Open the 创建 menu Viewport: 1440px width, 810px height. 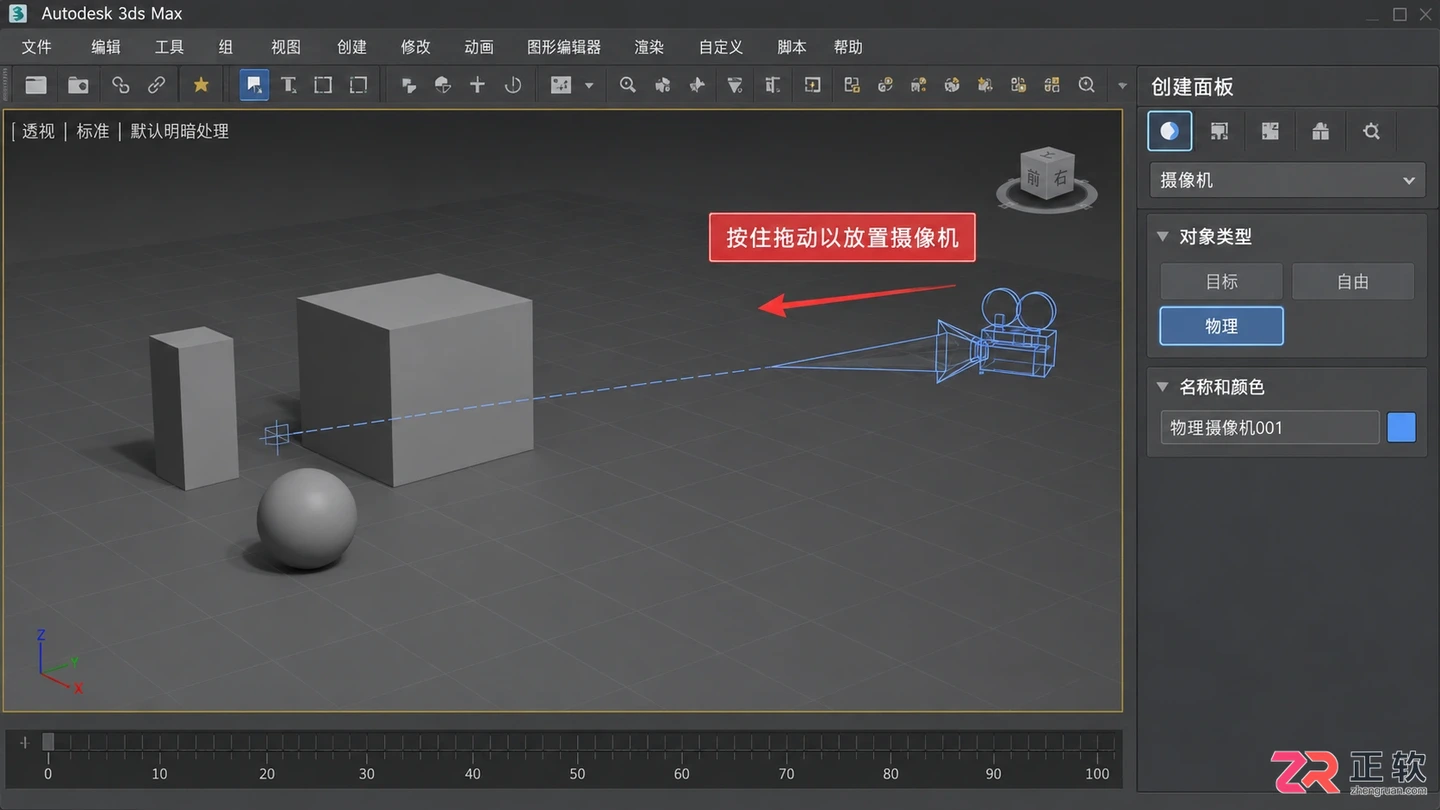(x=352, y=47)
